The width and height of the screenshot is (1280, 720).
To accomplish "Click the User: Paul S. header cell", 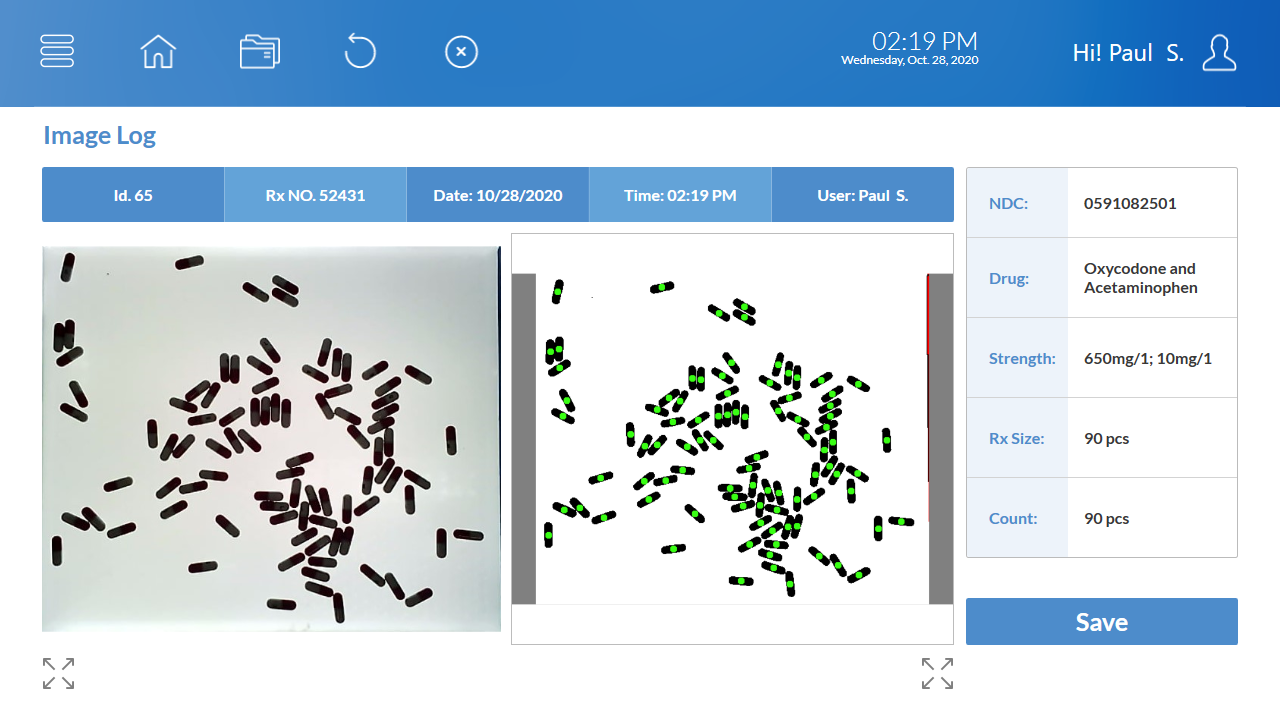I will (x=862, y=195).
